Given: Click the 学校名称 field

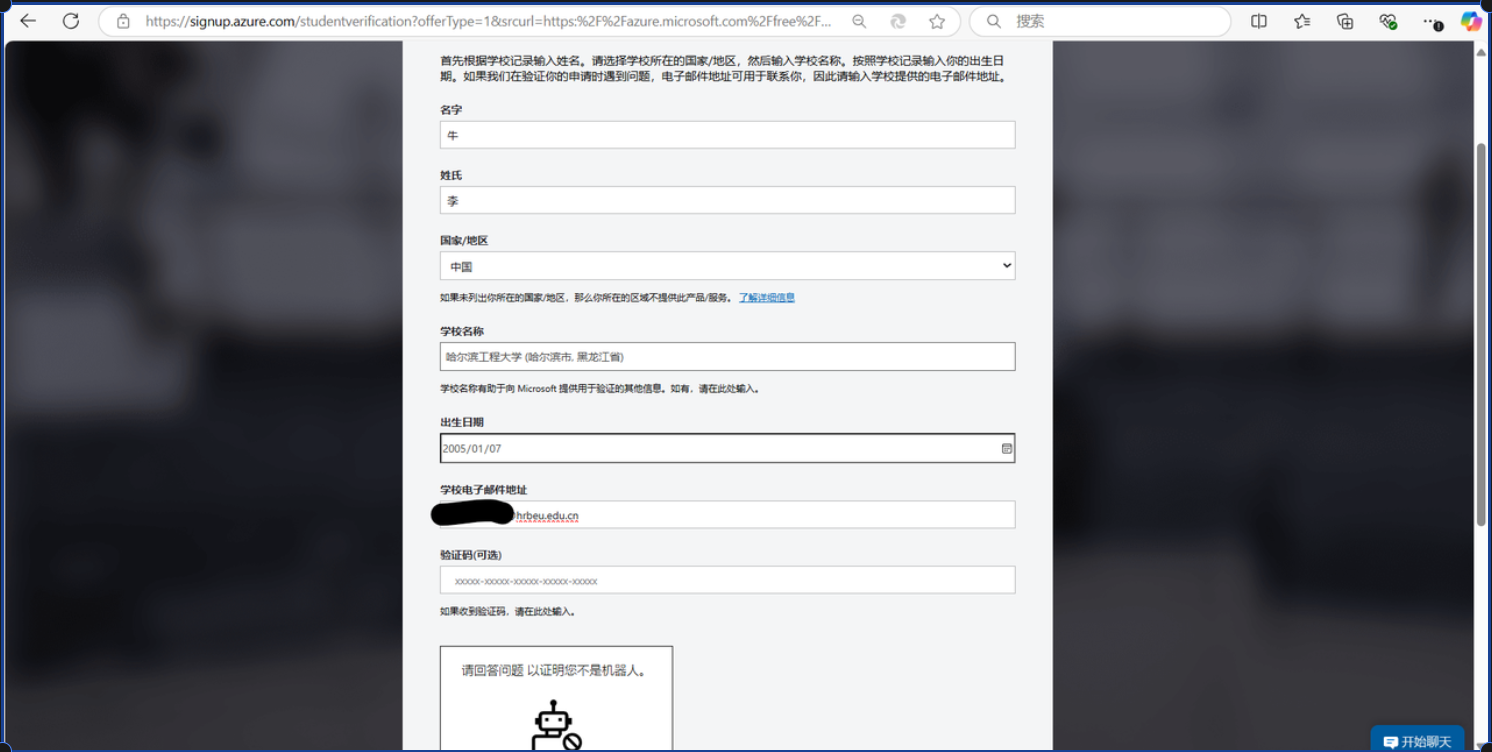Looking at the screenshot, I should (727, 357).
